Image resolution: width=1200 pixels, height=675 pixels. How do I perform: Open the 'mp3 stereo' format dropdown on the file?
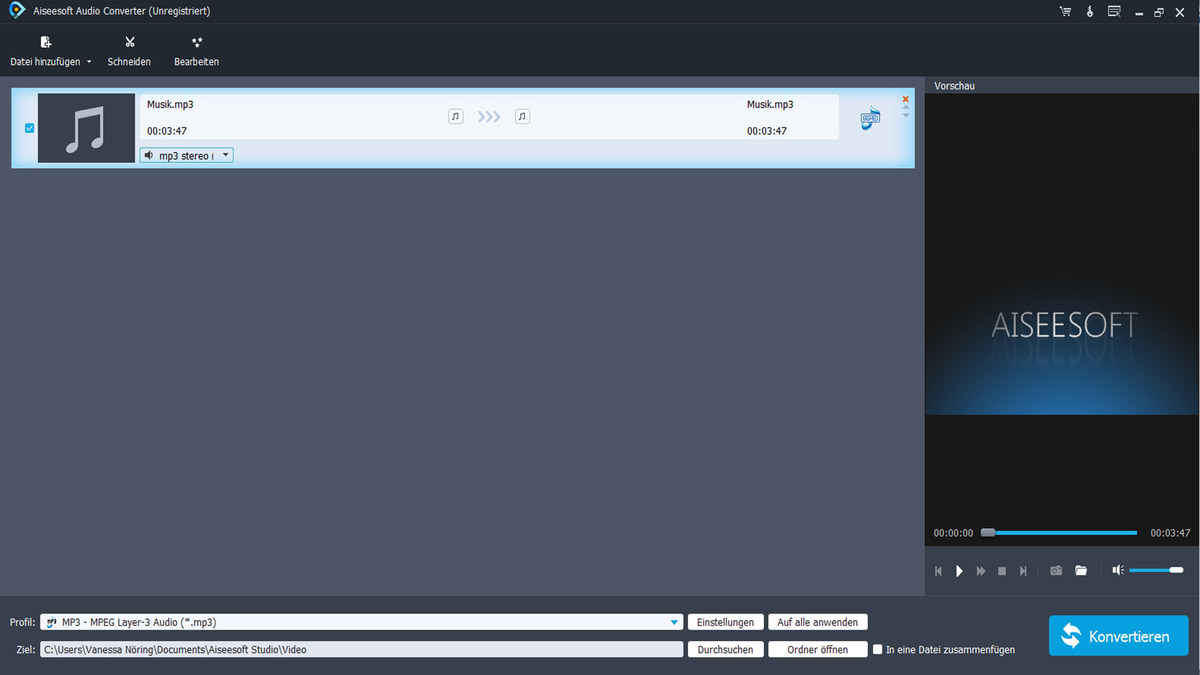[225, 155]
